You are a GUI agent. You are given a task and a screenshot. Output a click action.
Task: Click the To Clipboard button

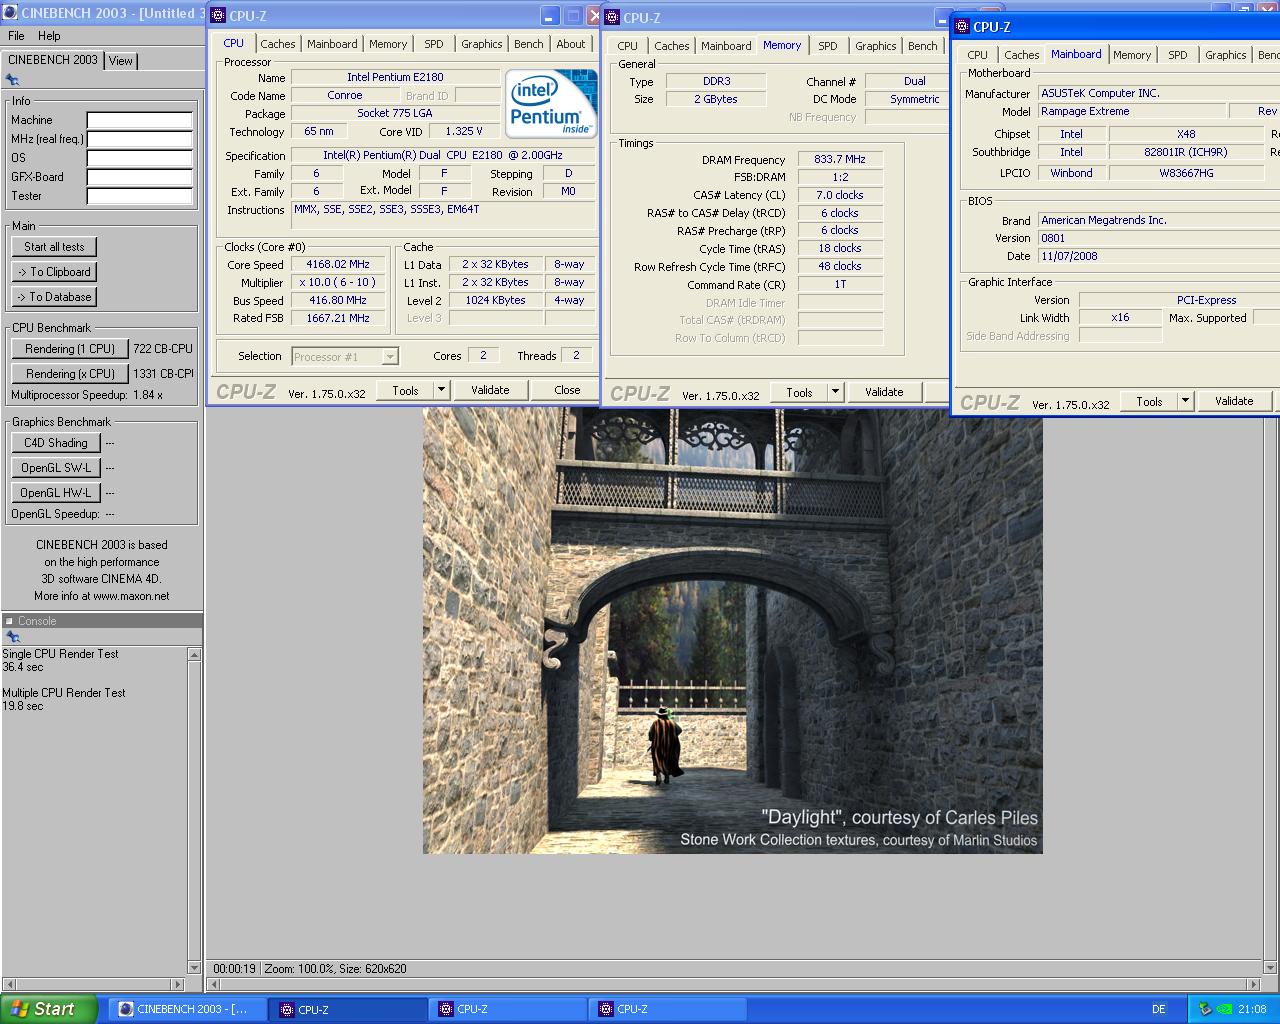[55, 272]
